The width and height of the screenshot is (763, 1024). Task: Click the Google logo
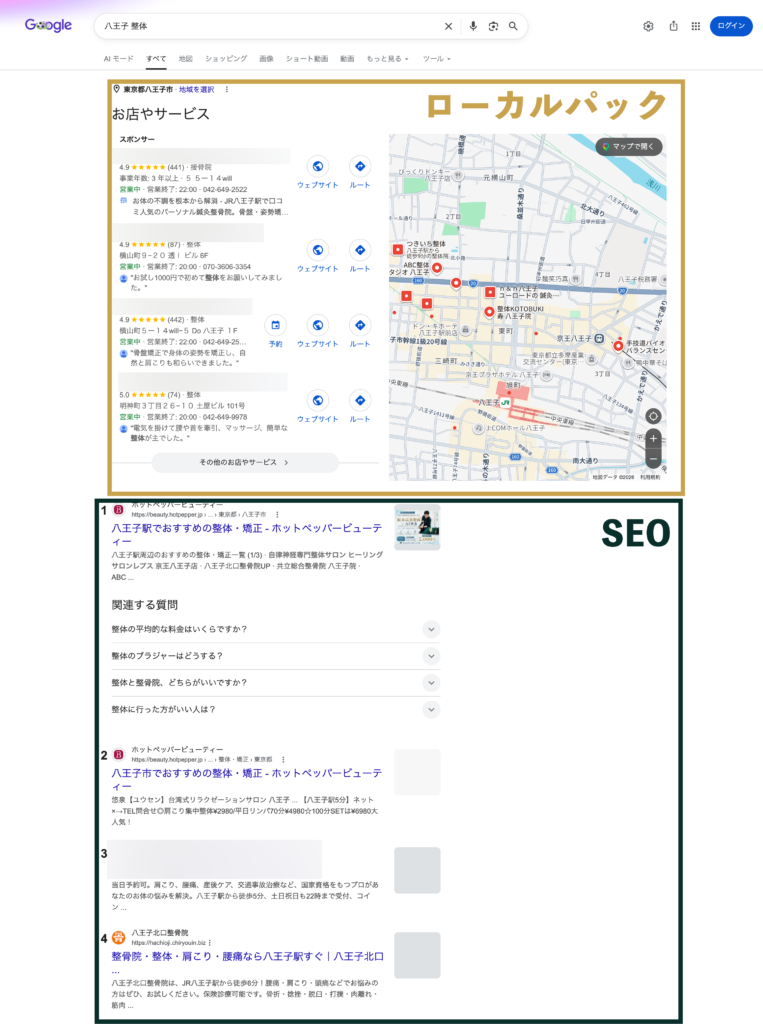[48, 25]
